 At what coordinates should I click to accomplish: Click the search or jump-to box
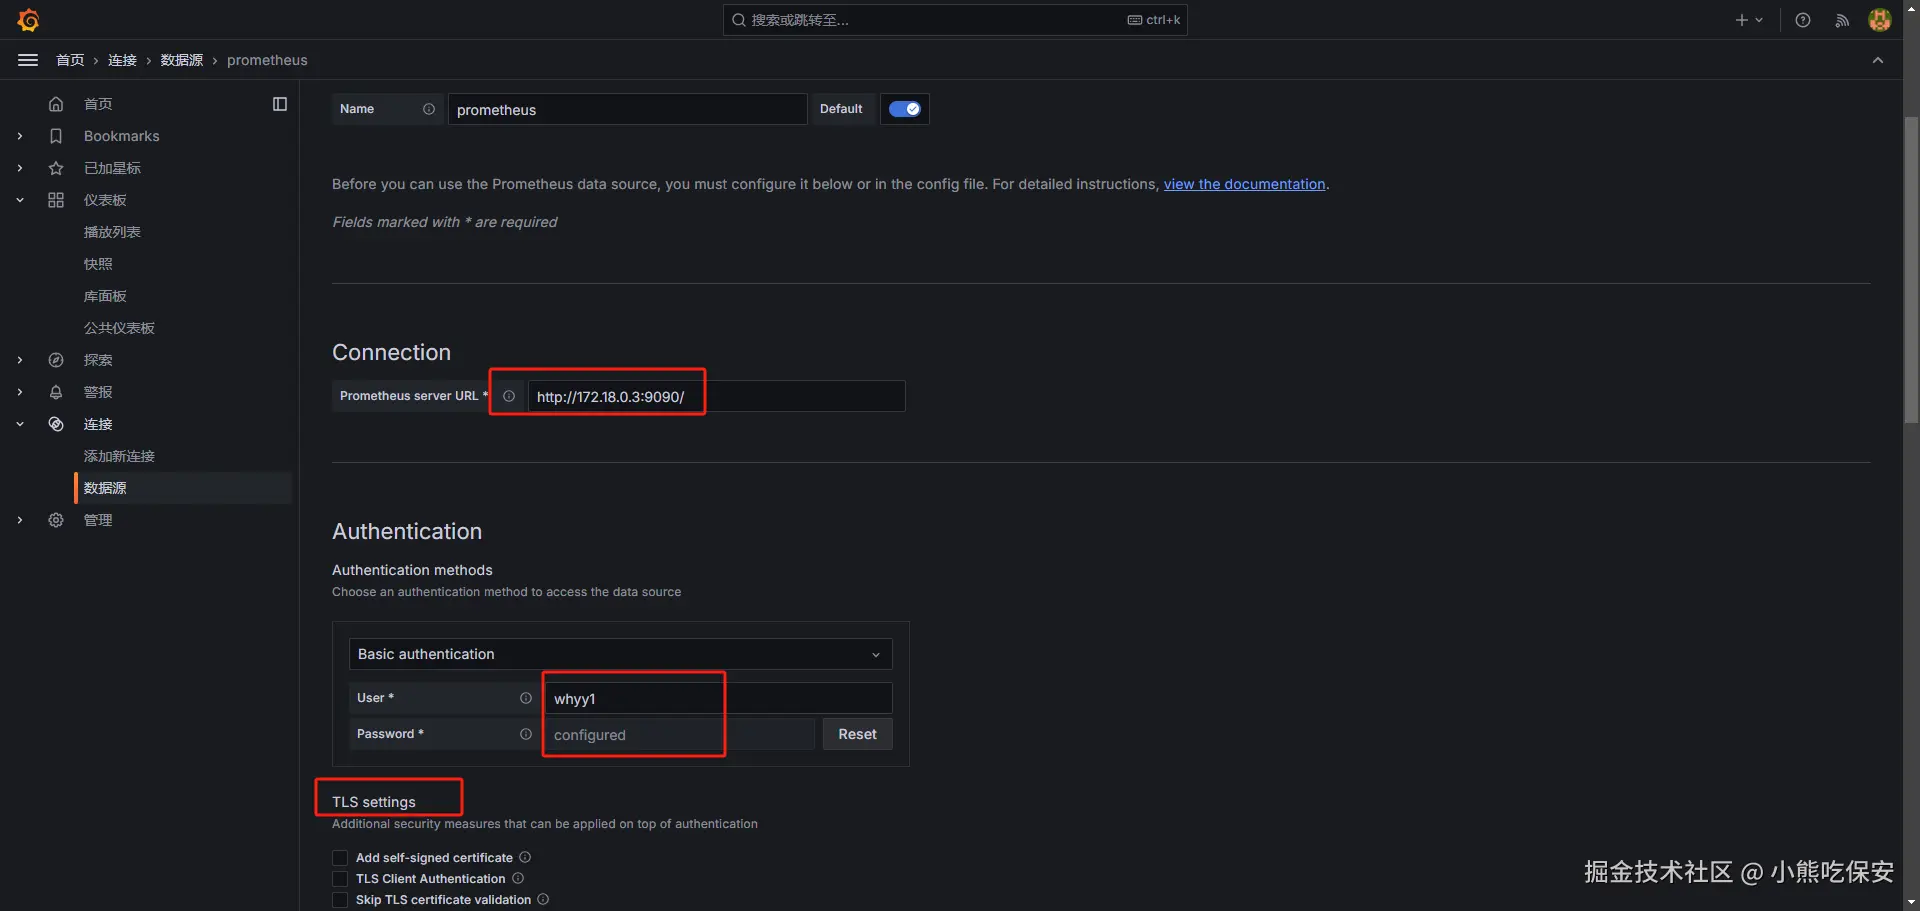pos(955,20)
